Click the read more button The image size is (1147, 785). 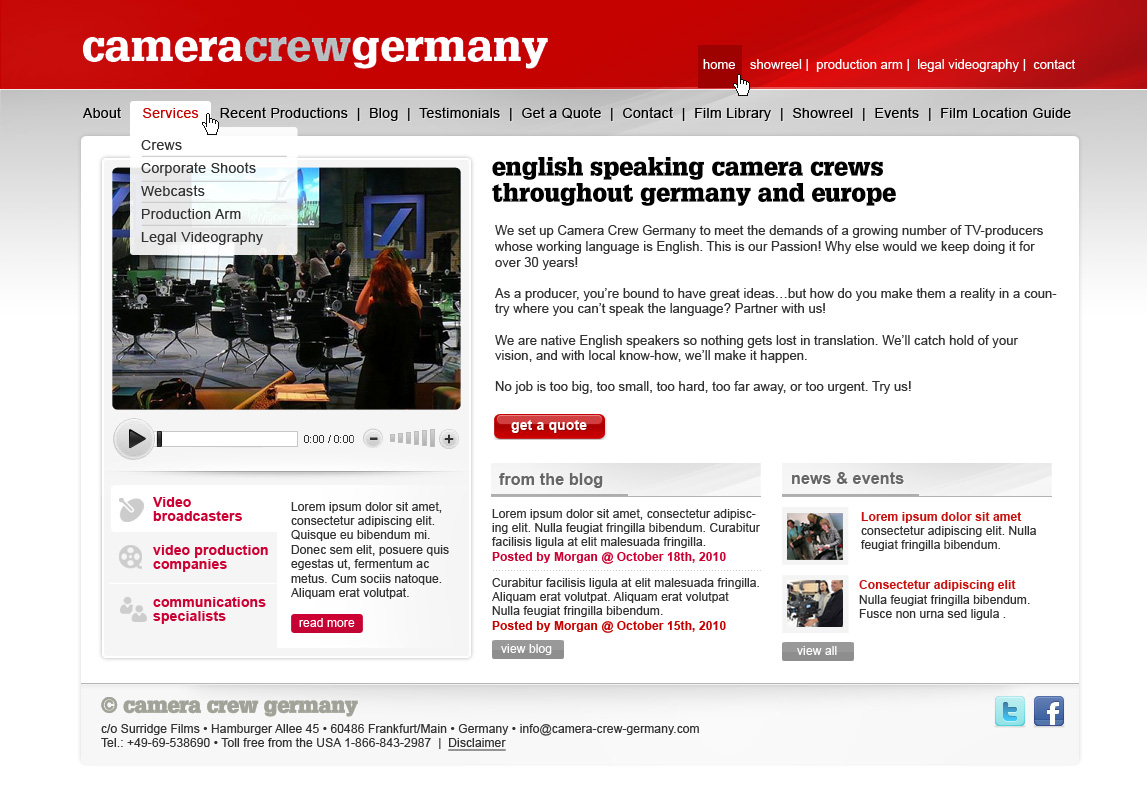coord(326,623)
